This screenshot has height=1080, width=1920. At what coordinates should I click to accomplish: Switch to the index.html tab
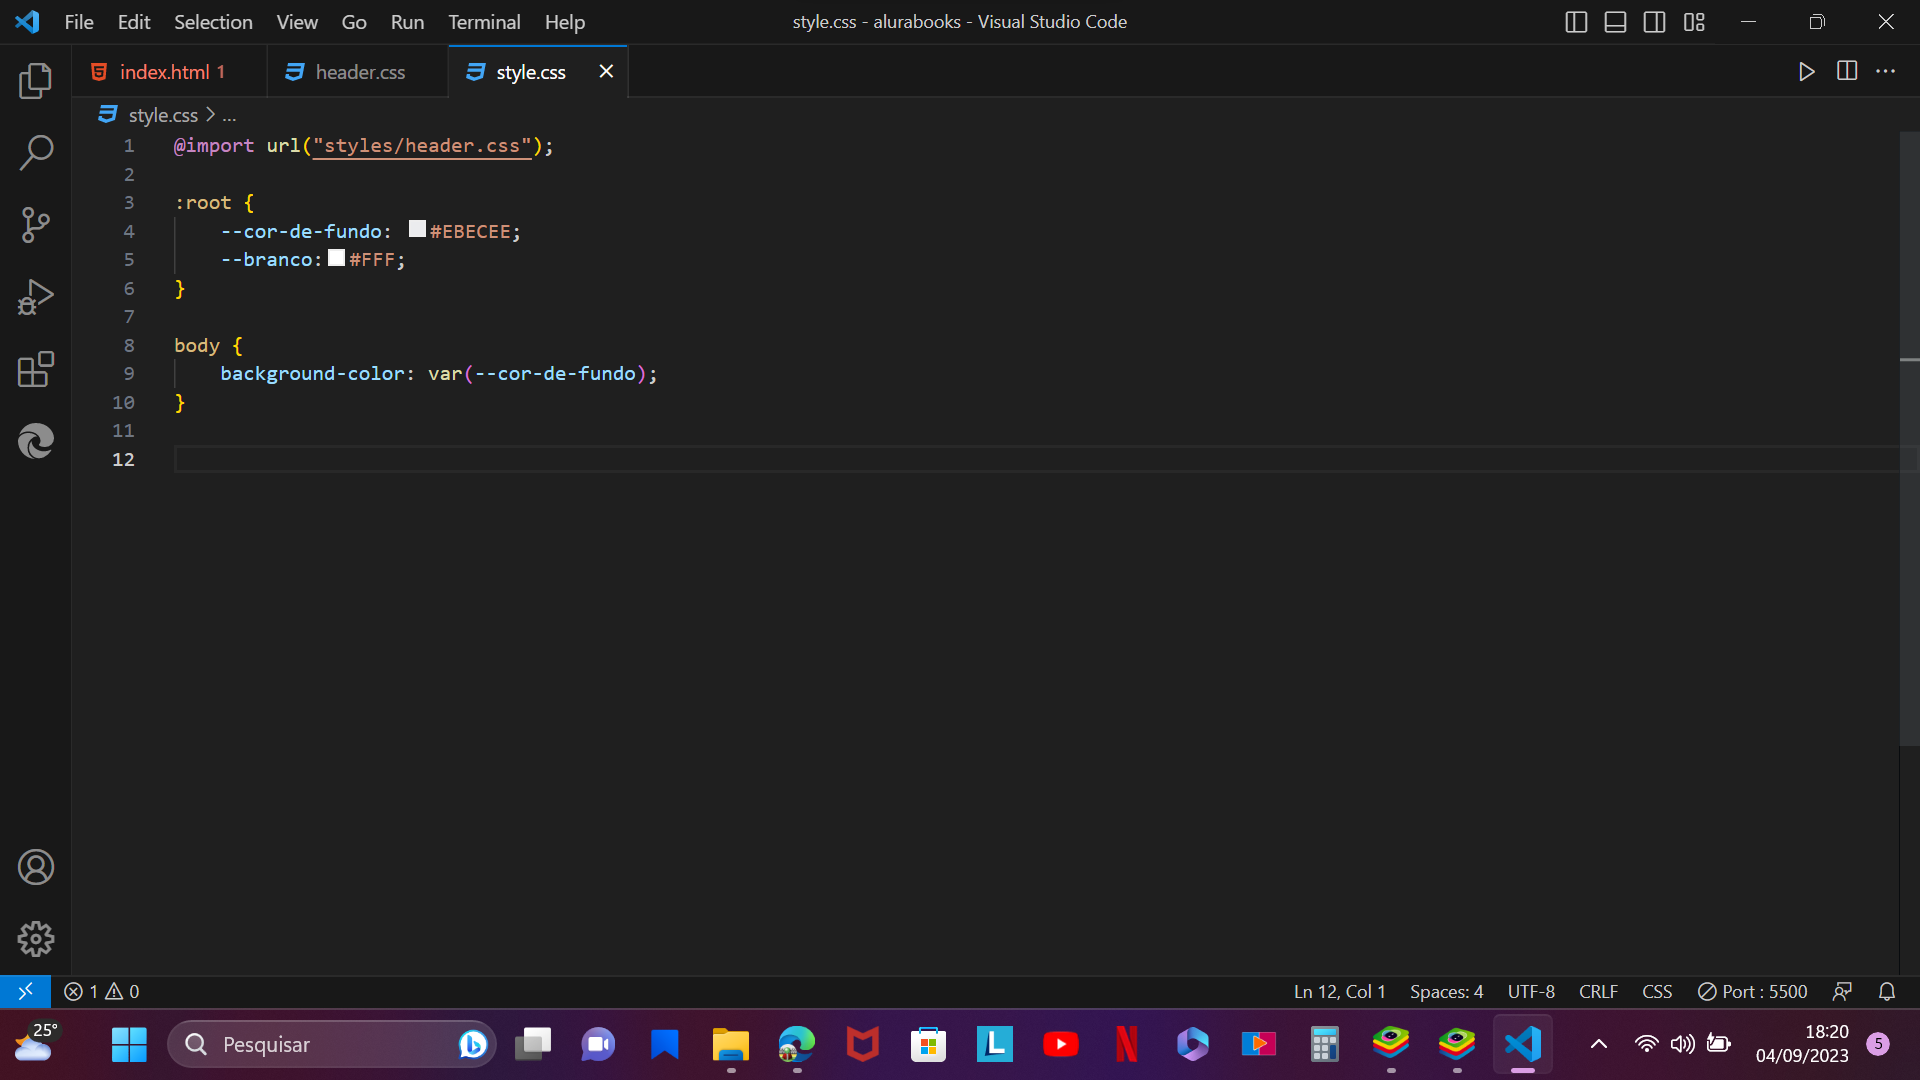click(170, 72)
